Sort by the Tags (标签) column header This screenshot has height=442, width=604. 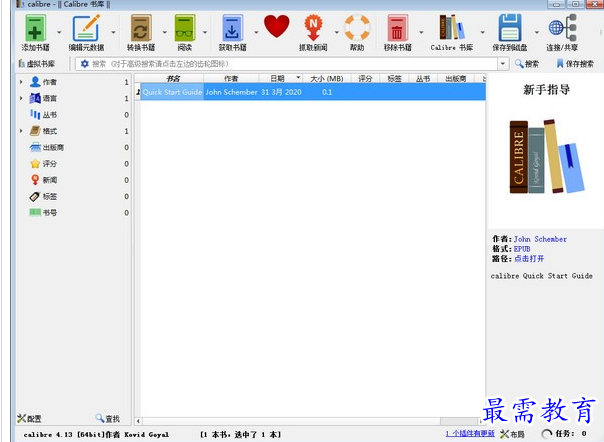tap(394, 78)
